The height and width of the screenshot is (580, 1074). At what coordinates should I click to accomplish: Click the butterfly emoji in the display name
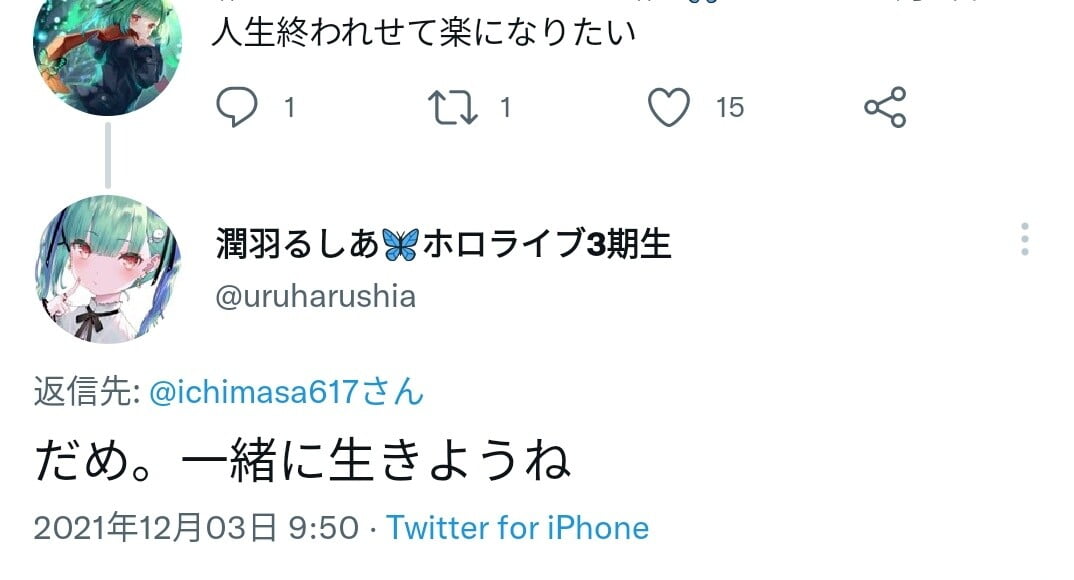(400, 244)
